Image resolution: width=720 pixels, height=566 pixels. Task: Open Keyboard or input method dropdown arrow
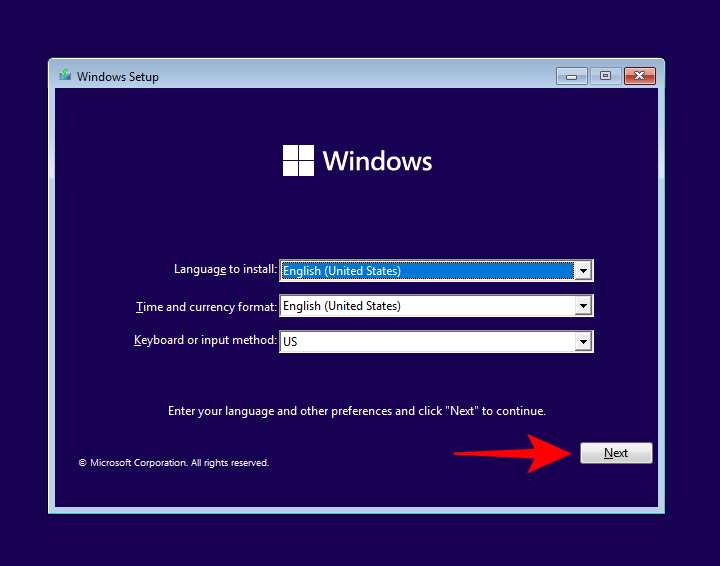pyautogui.click(x=583, y=342)
